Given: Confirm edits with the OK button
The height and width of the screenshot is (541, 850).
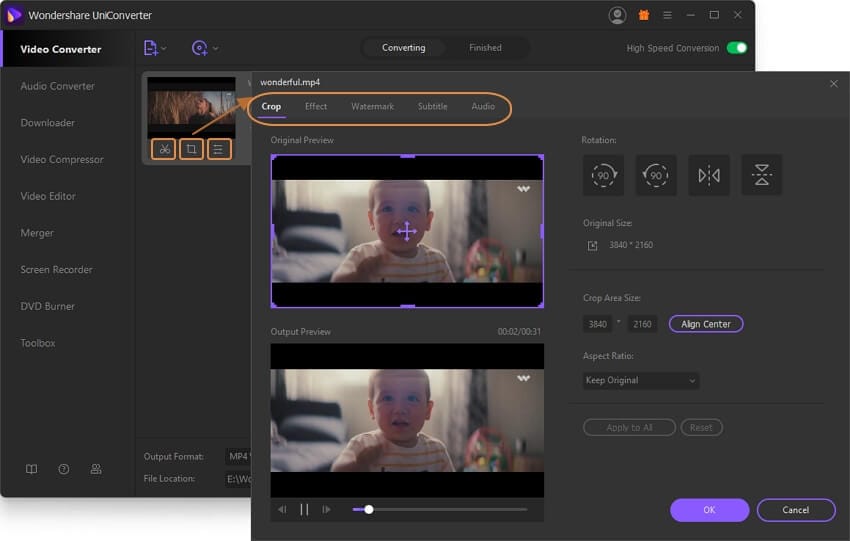Looking at the screenshot, I should [710, 510].
